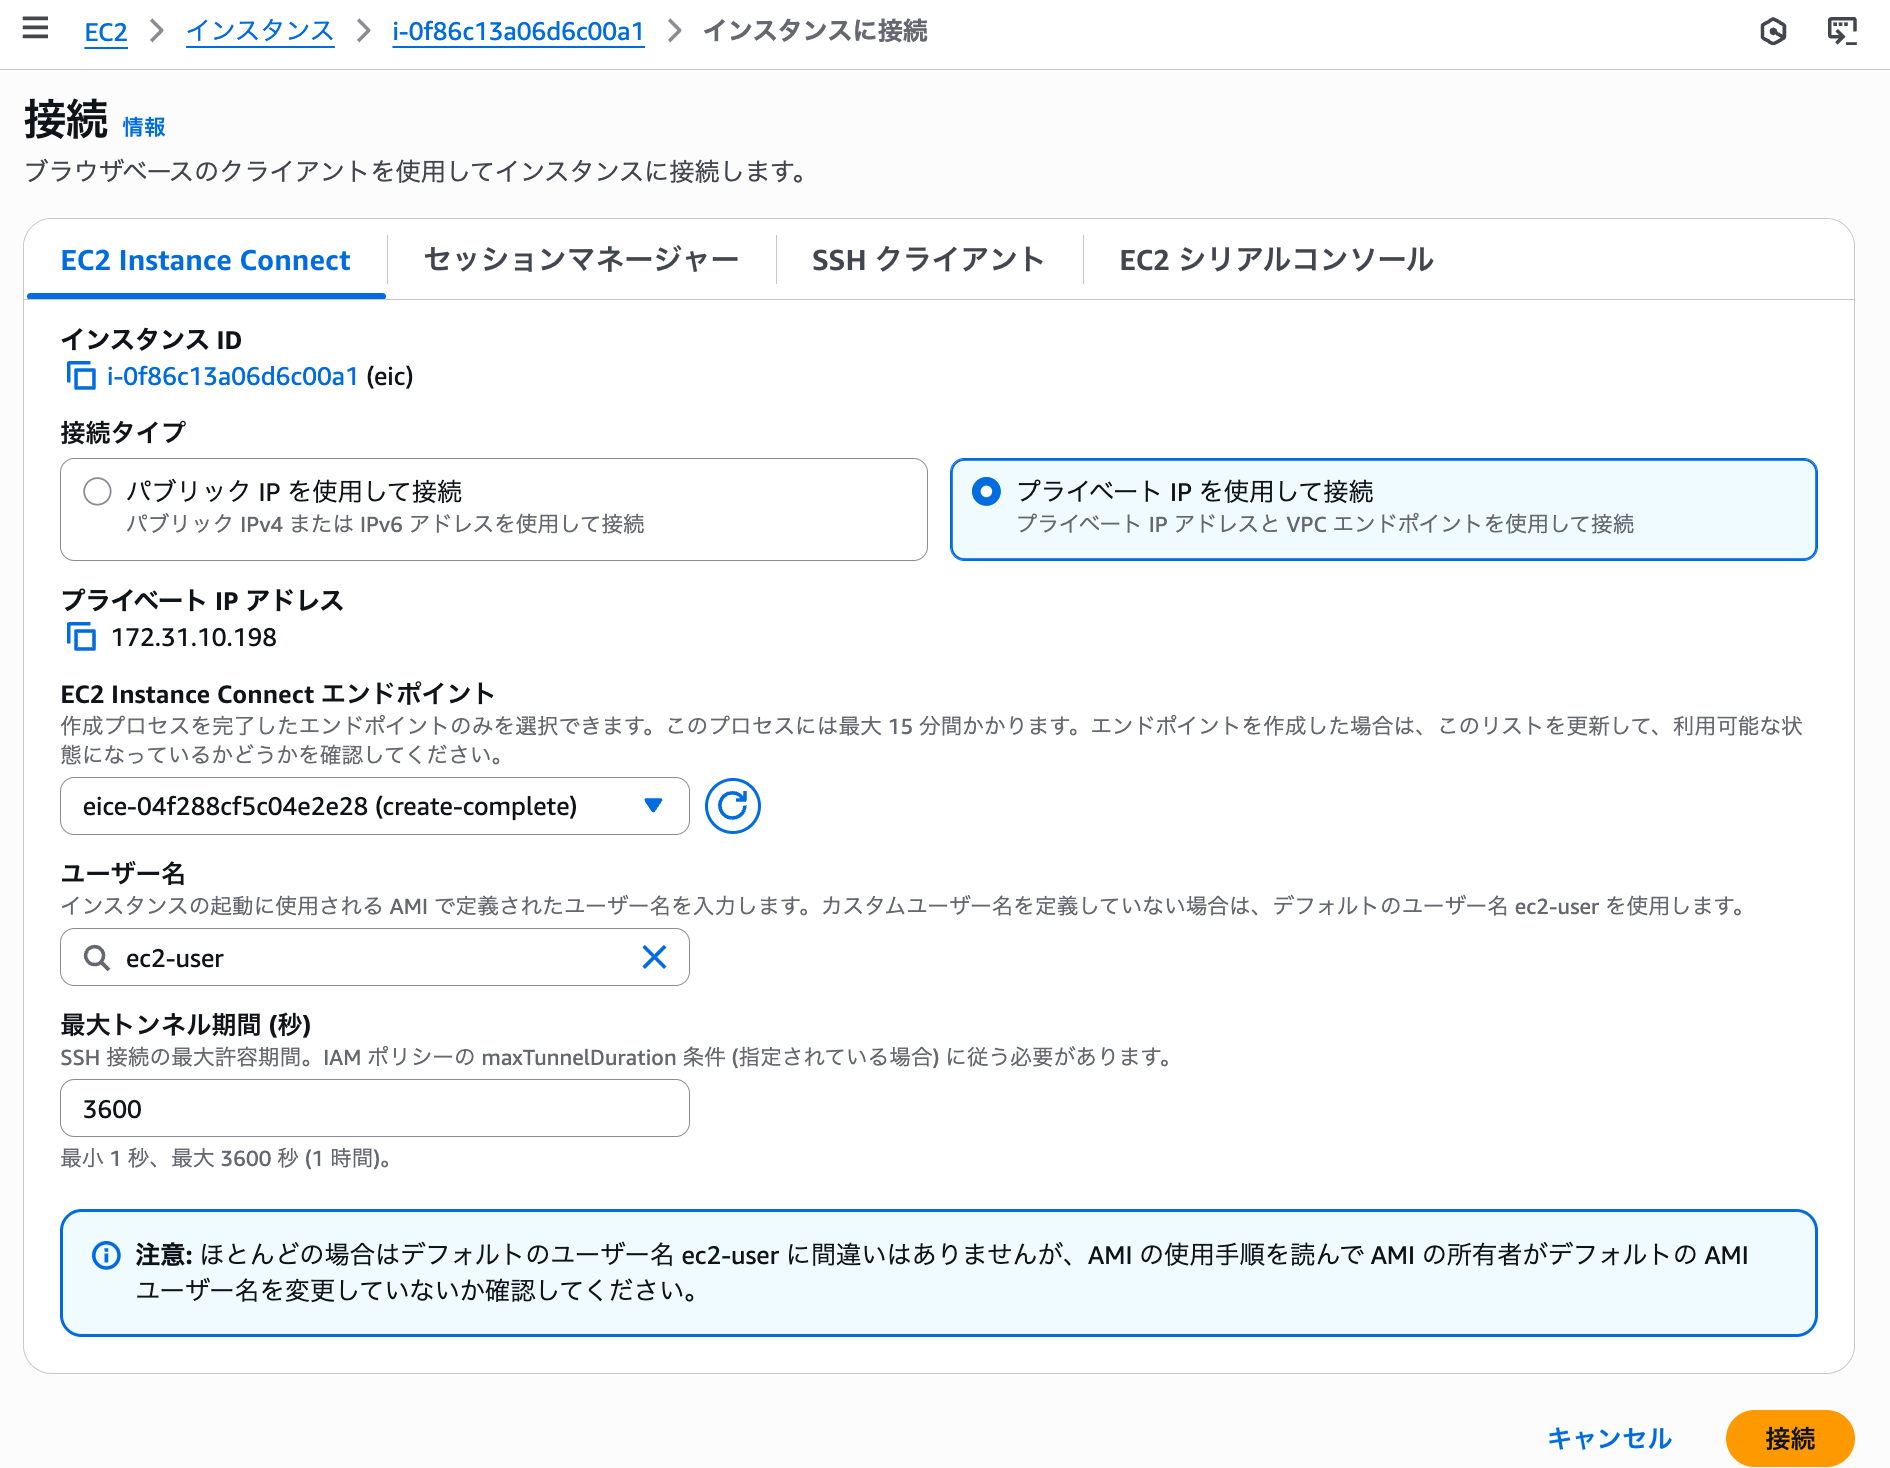Click the 172.31.10.198 IP address text
The height and width of the screenshot is (1468, 1890).
click(194, 638)
